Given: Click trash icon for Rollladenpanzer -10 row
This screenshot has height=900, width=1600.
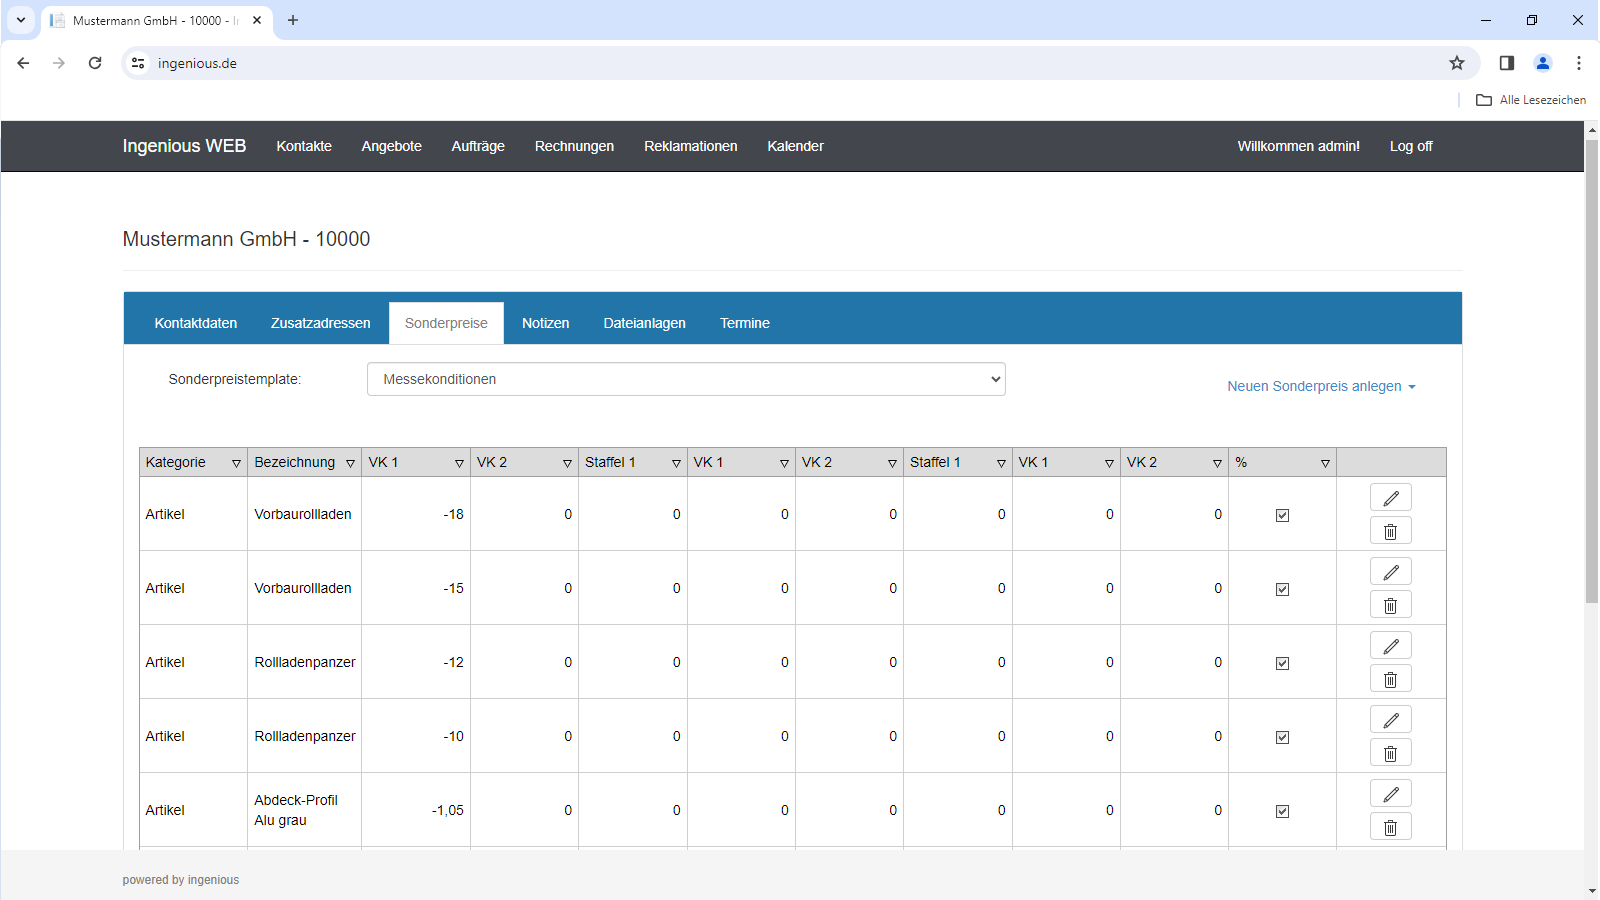Looking at the screenshot, I should pyautogui.click(x=1390, y=753).
